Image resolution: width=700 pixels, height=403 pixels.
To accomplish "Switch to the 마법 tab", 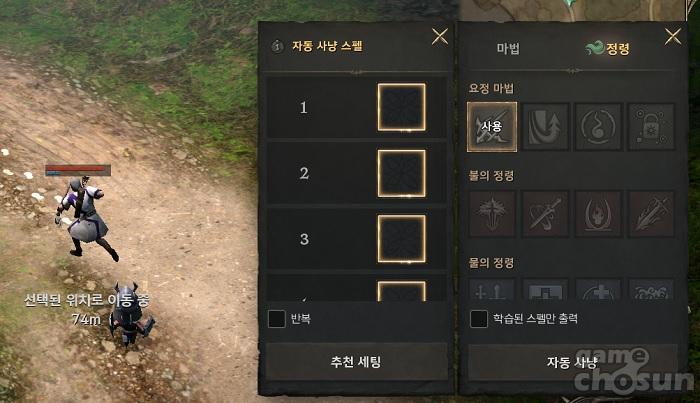I will point(508,48).
